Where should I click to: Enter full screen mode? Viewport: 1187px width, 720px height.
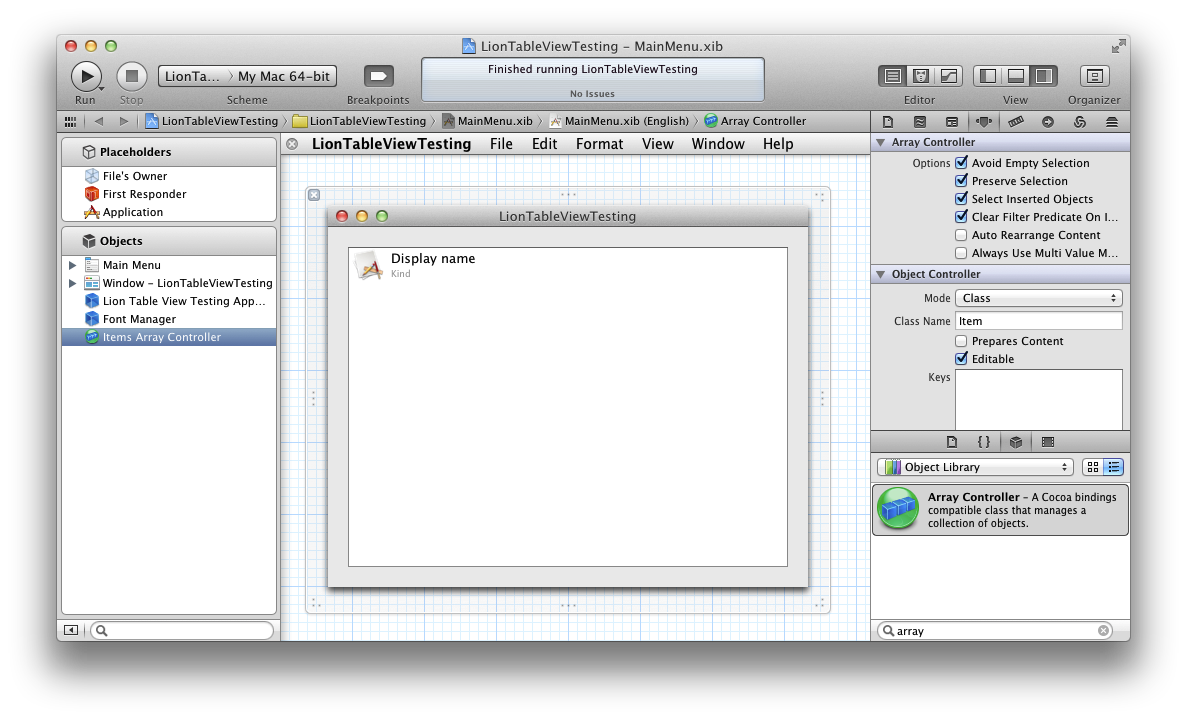1118,46
